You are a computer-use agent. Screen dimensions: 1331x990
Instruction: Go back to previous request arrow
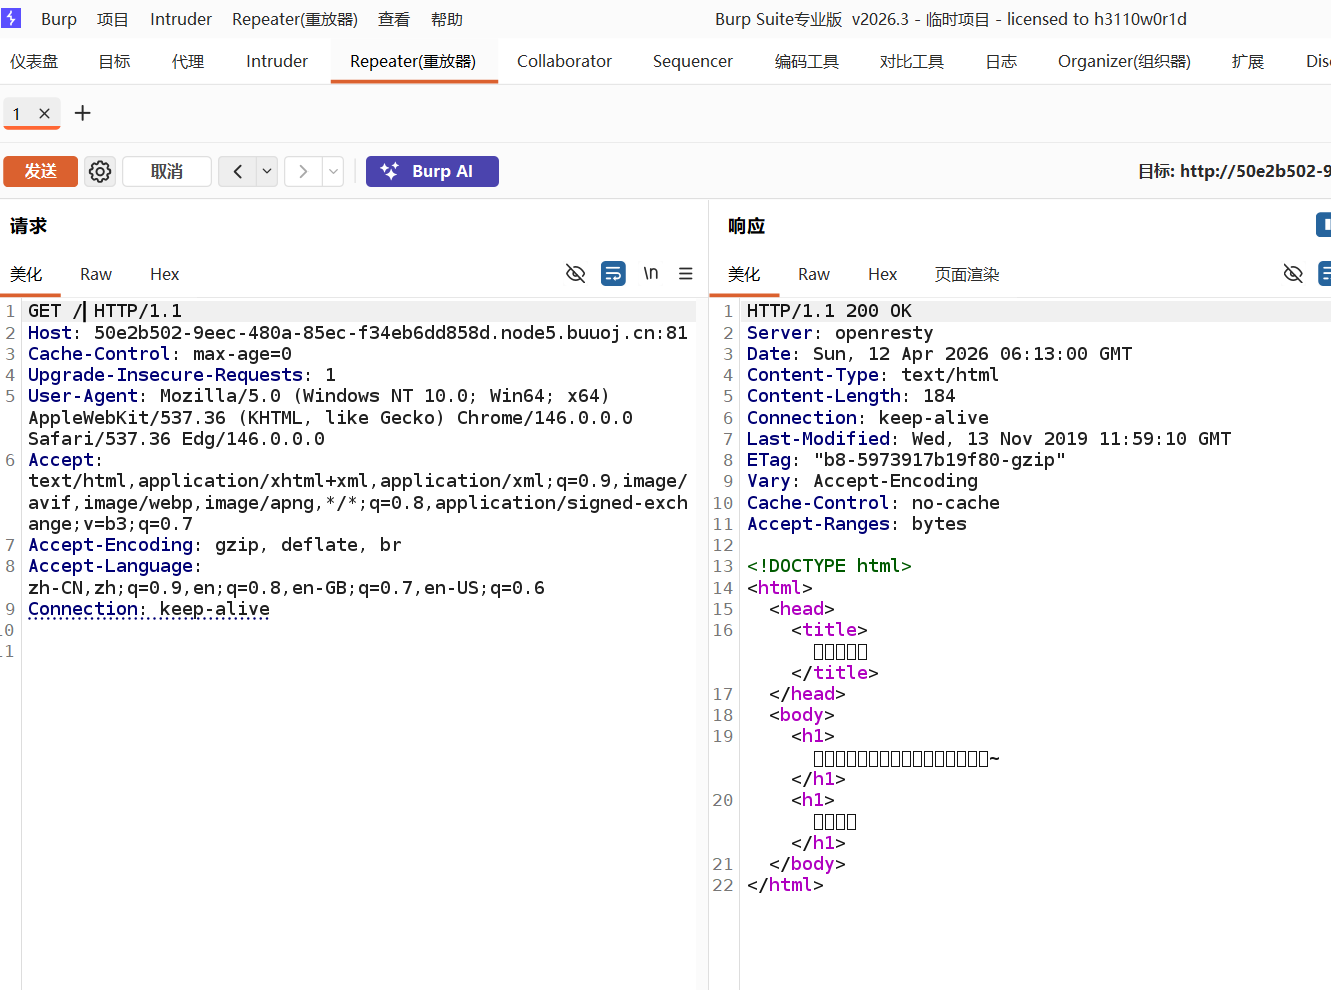pos(238,171)
